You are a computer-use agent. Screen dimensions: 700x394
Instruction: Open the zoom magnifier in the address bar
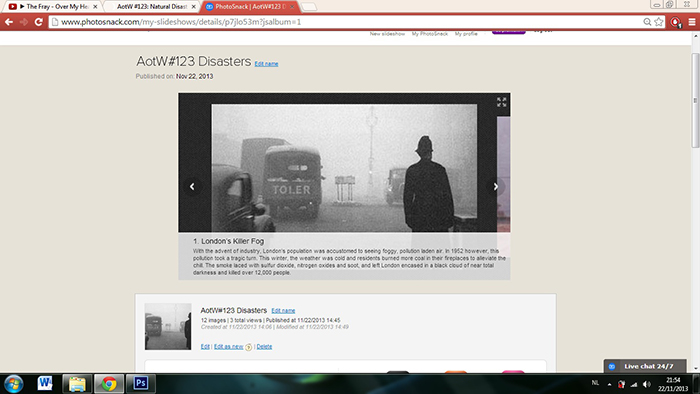[647, 22]
